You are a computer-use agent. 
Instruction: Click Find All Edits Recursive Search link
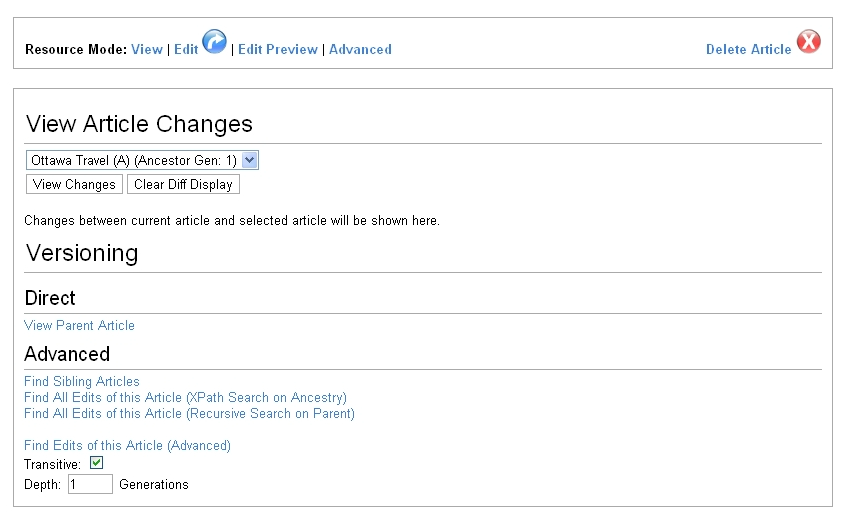pos(189,413)
